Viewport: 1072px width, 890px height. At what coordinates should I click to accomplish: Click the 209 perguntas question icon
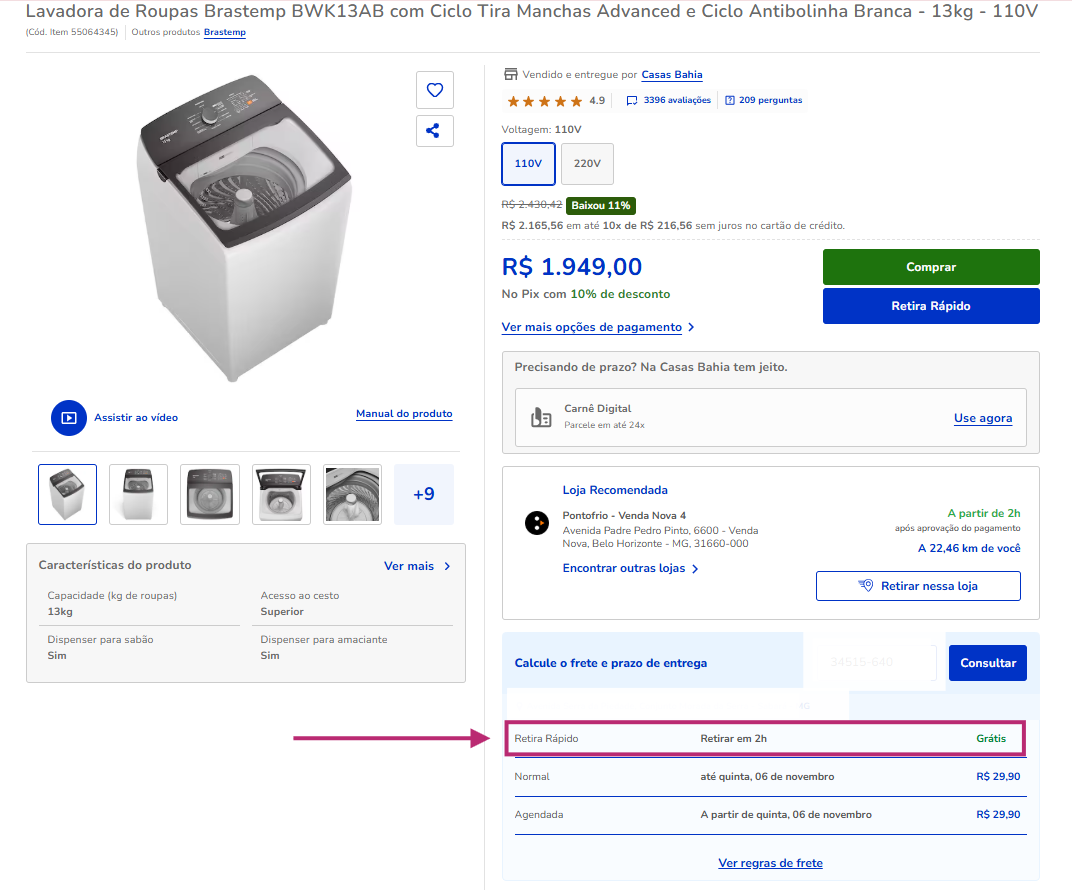(730, 101)
